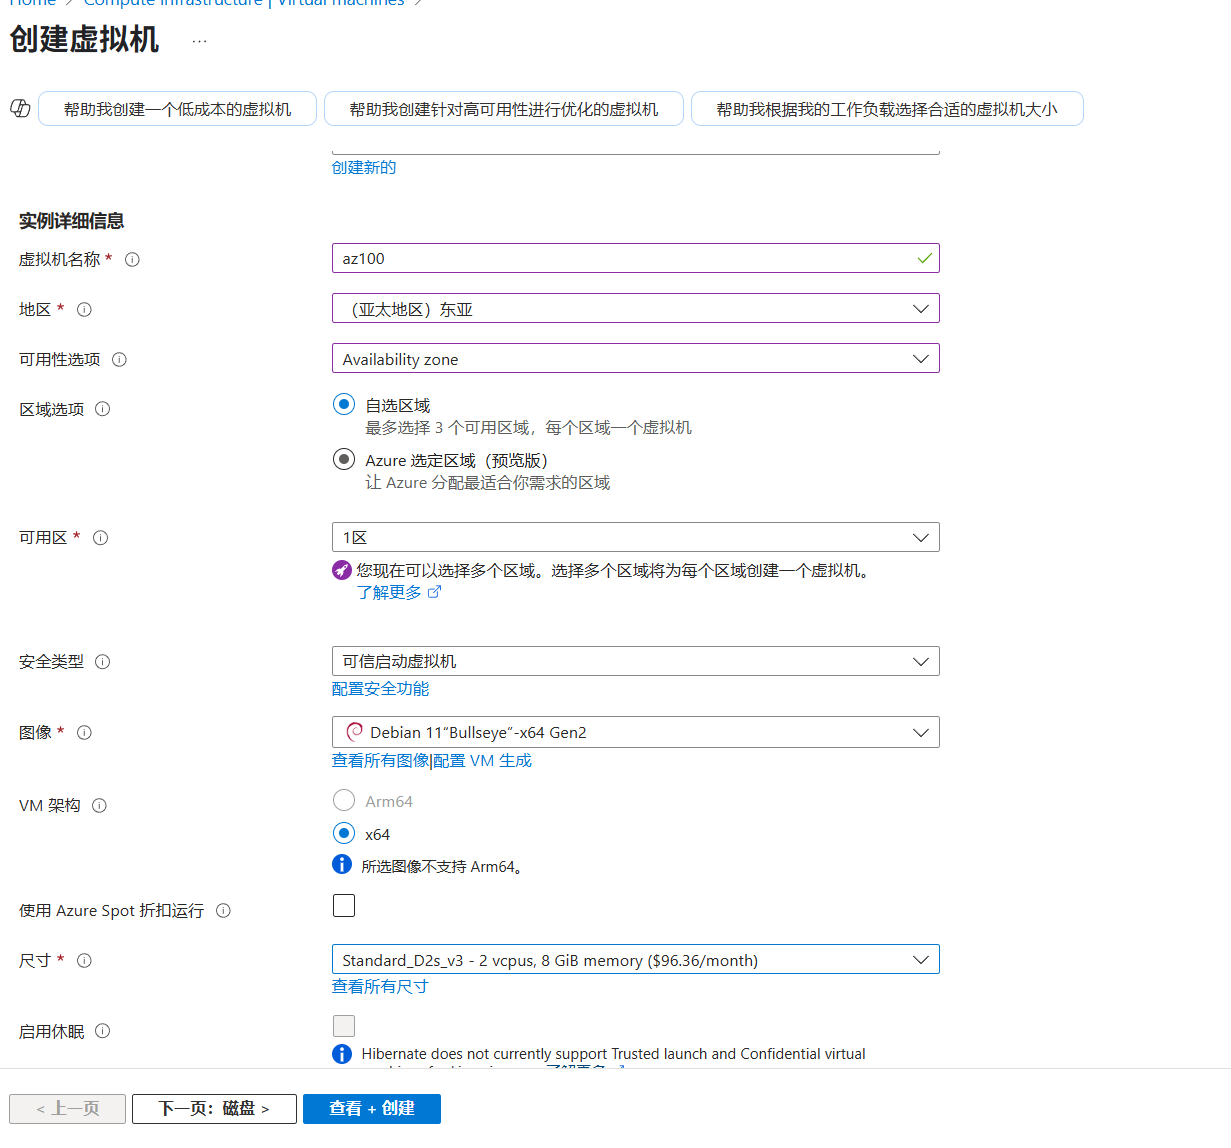Image resolution: width=1231 pixels, height=1148 pixels.
Task: Click 配置安全功能 link
Action: click(x=380, y=688)
